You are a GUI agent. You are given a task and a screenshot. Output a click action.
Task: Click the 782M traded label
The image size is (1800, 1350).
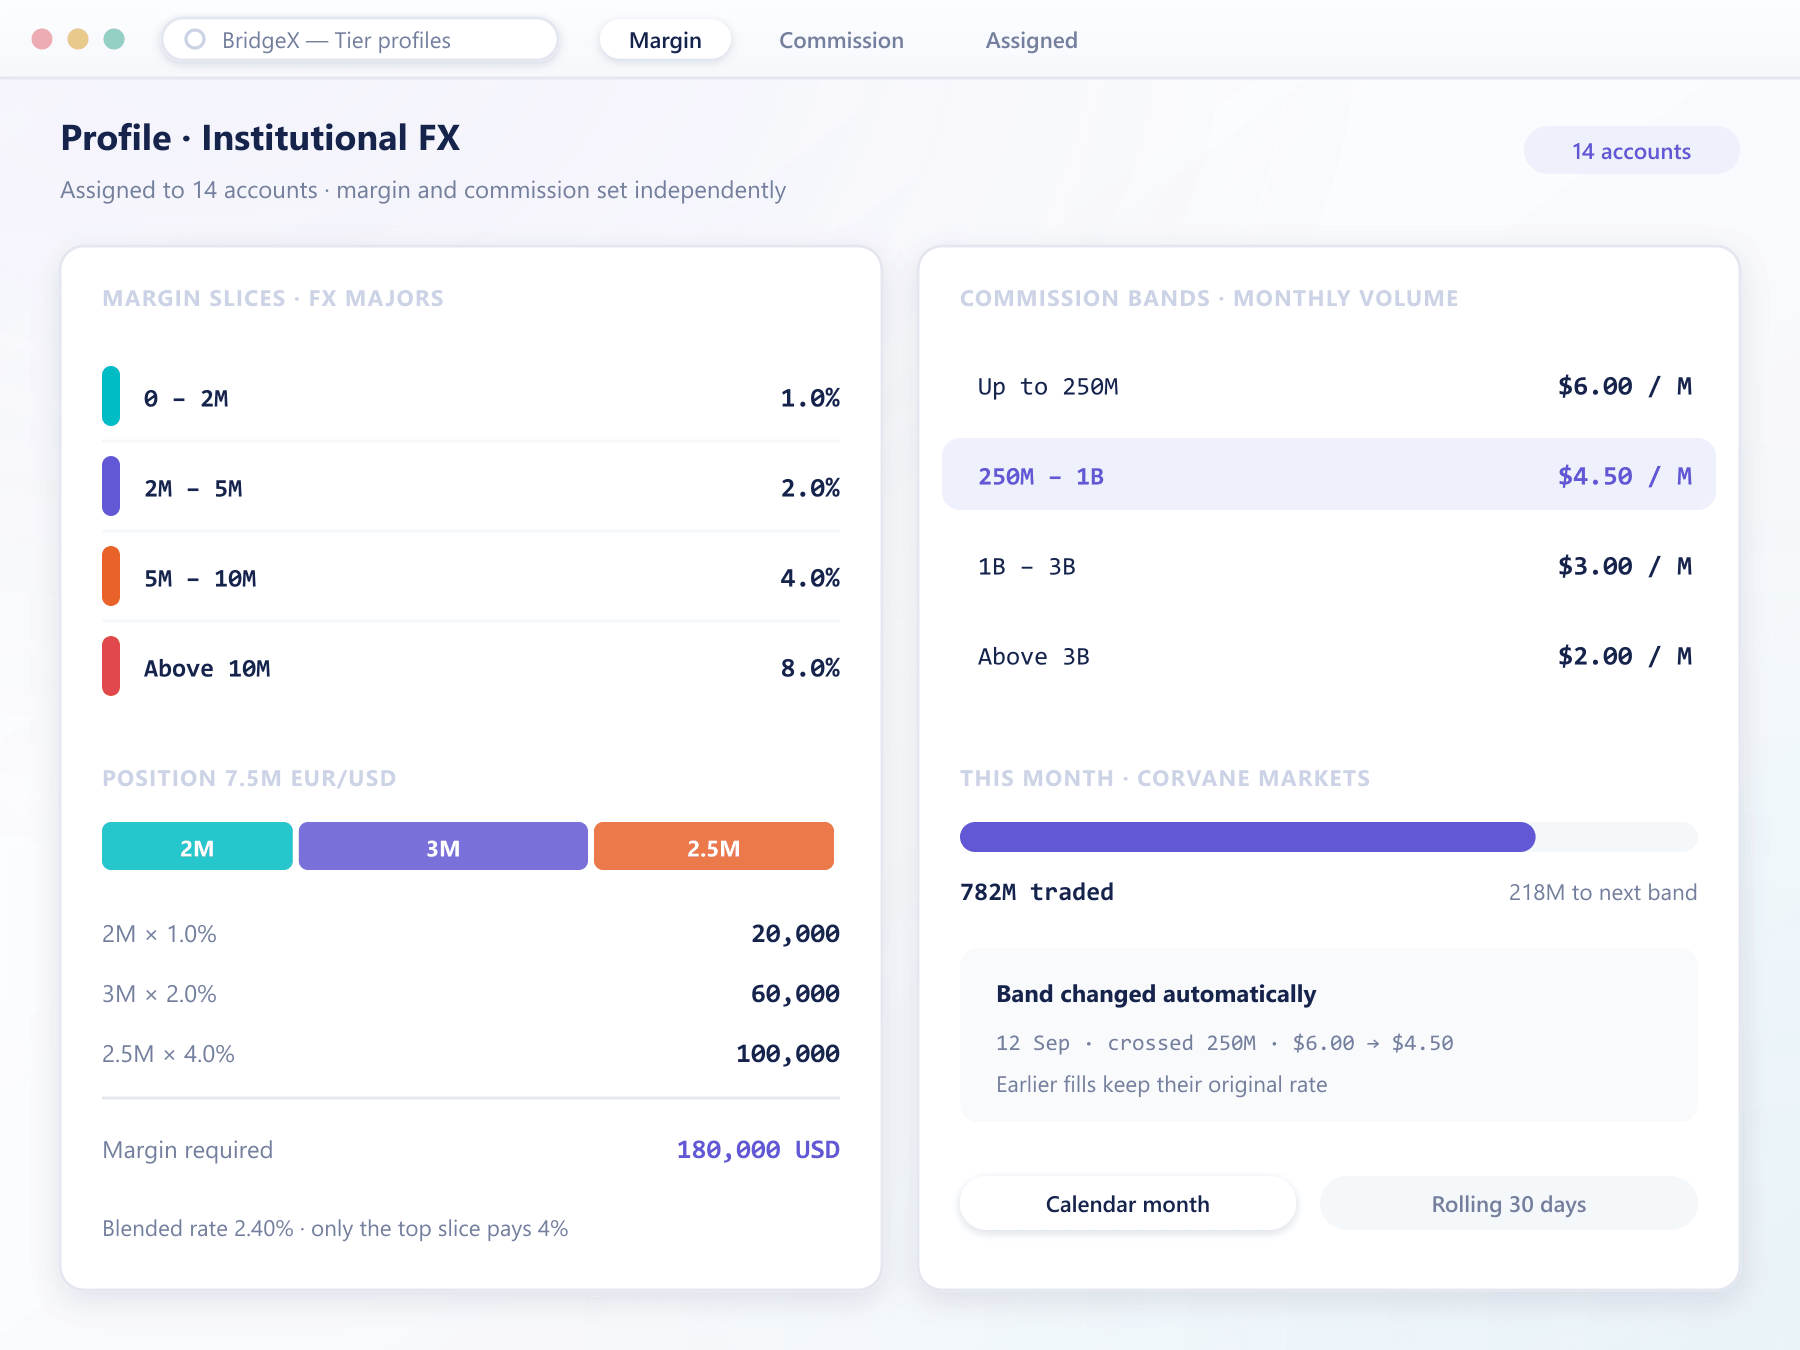(x=1036, y=892)
